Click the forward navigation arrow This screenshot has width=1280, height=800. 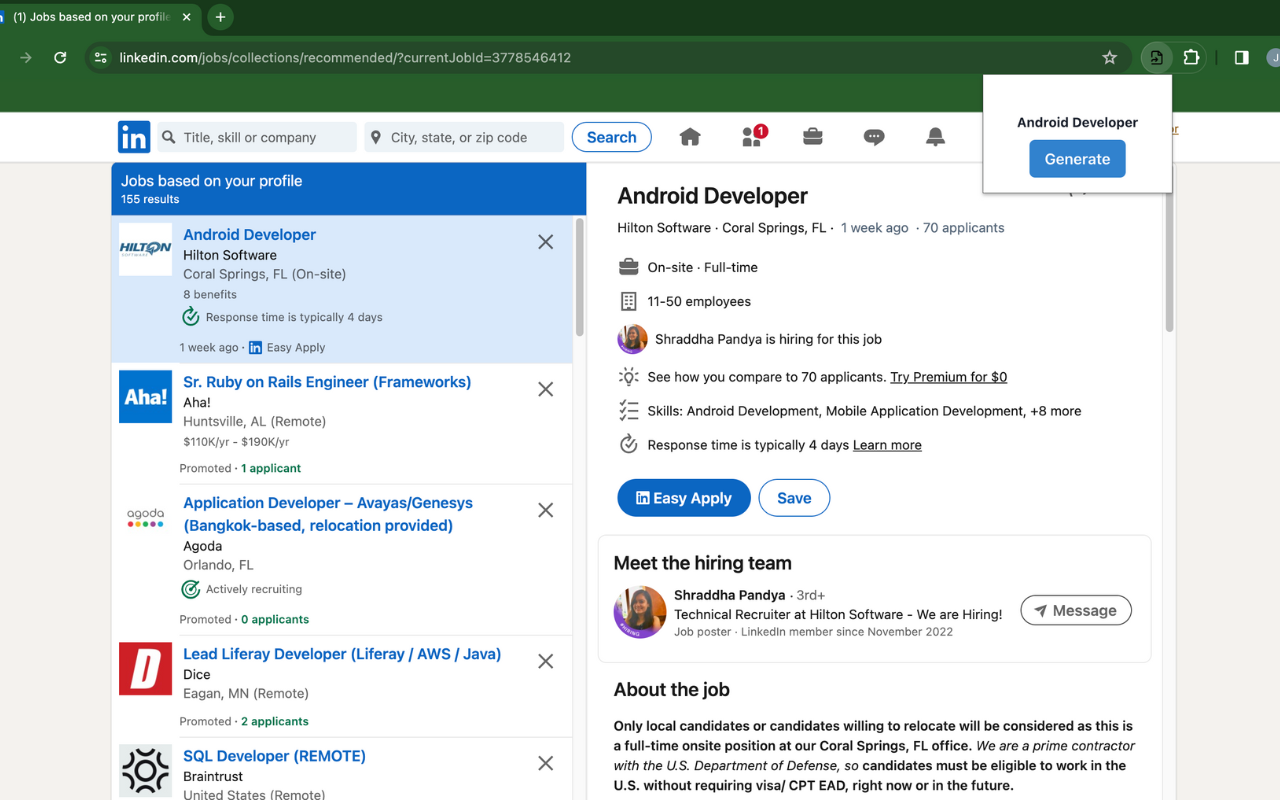[24, 57]
